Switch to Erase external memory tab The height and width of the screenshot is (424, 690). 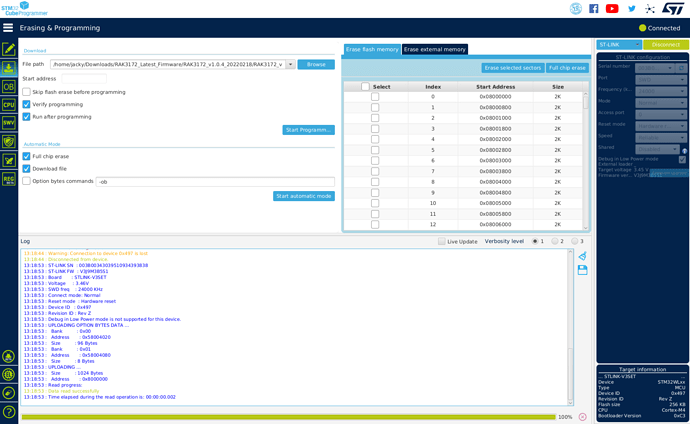[435, 49]
